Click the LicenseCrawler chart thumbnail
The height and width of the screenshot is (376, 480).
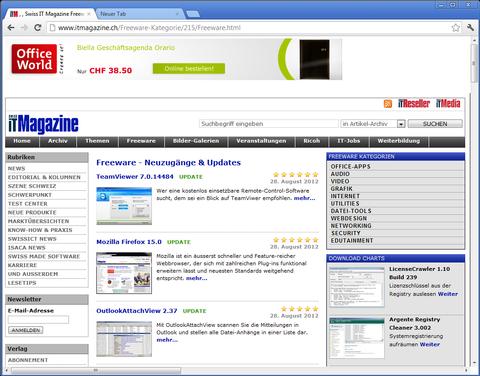pos(357,287)
